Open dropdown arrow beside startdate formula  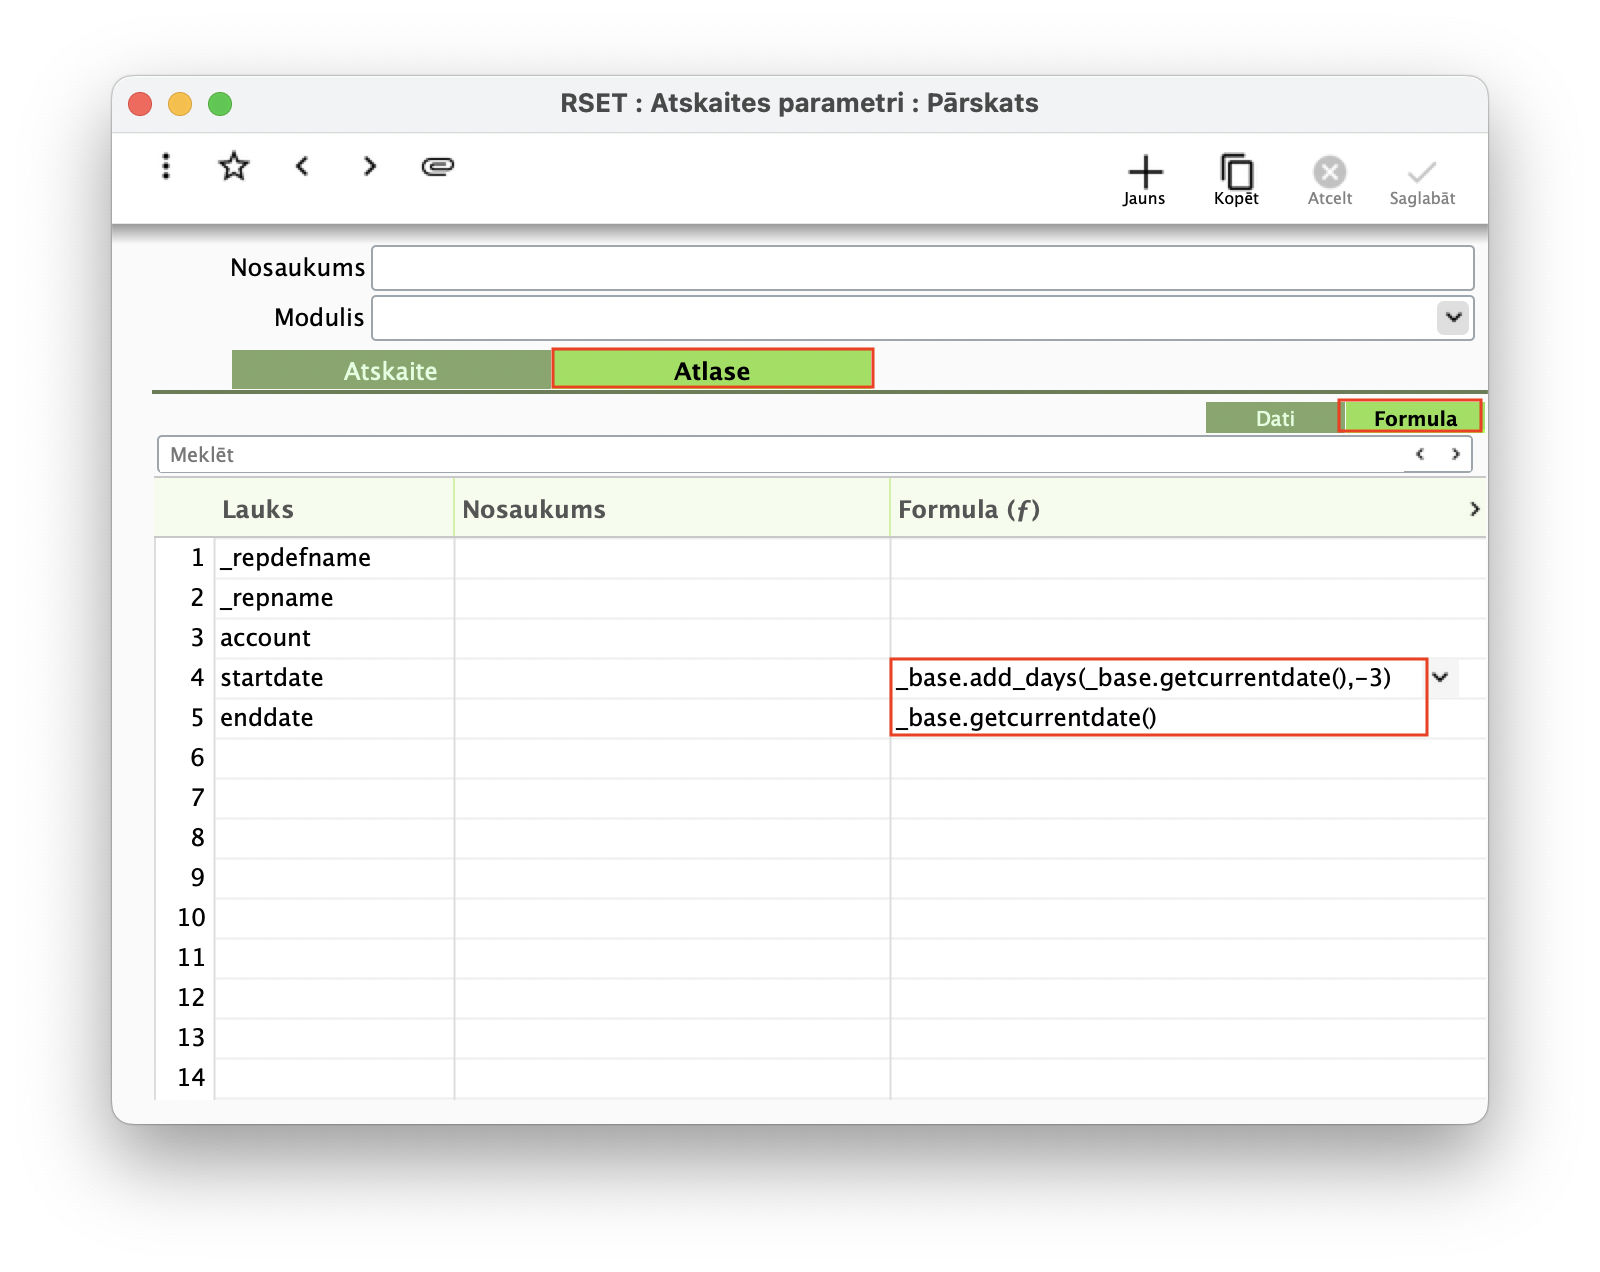(1441, 677)
